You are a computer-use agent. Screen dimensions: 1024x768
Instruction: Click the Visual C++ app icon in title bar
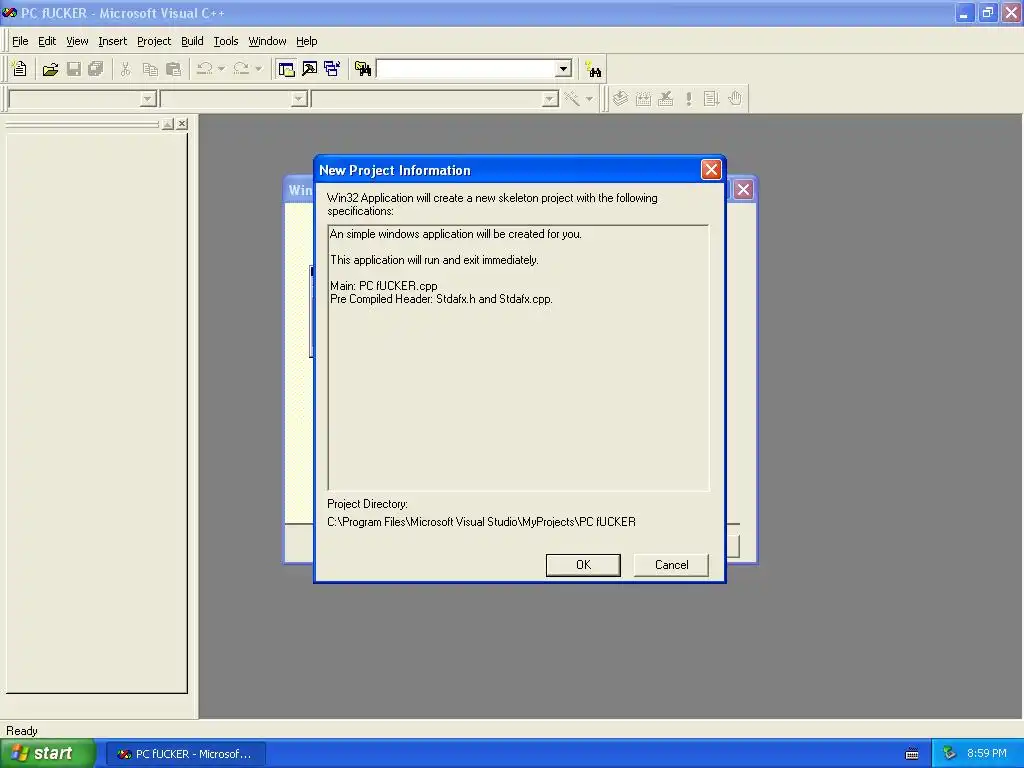[x=9, y=12]
